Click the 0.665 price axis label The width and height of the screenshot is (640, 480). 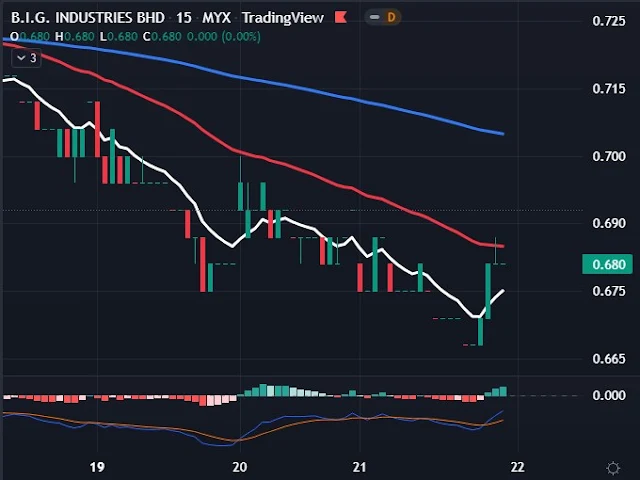pos(609,359)
